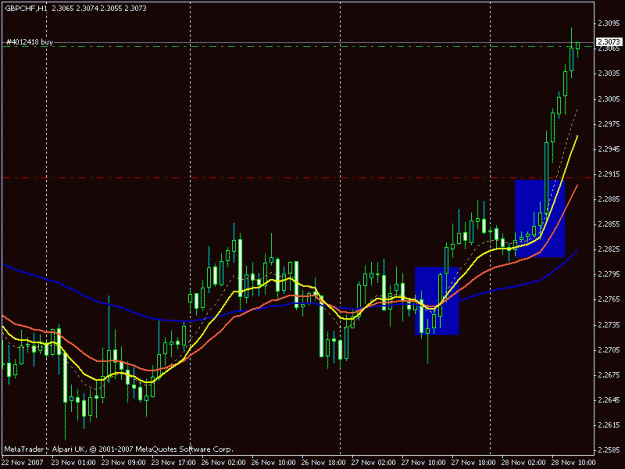Click the GBPCHF,H1 chart title text
This screenshot has height=469, width=625.
[x=26, y=8]
